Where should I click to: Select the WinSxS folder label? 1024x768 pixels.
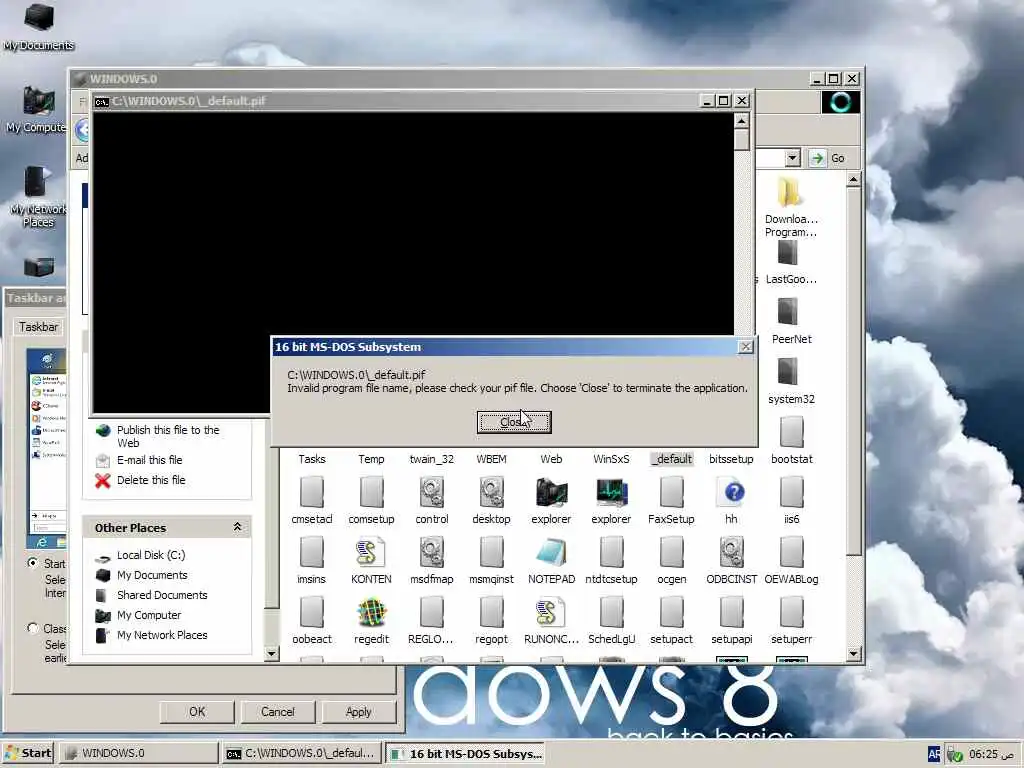click(x=611, y=459)
